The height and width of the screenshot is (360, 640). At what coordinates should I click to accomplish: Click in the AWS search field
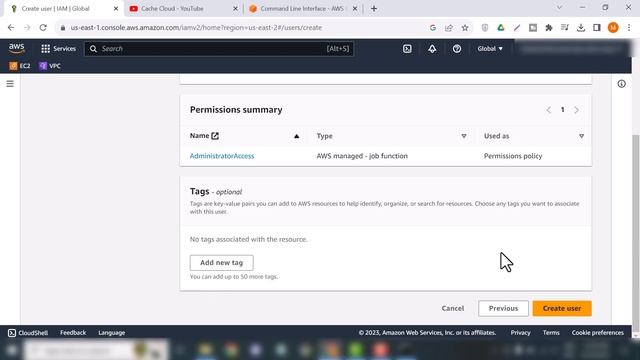(x=219, y=49)
